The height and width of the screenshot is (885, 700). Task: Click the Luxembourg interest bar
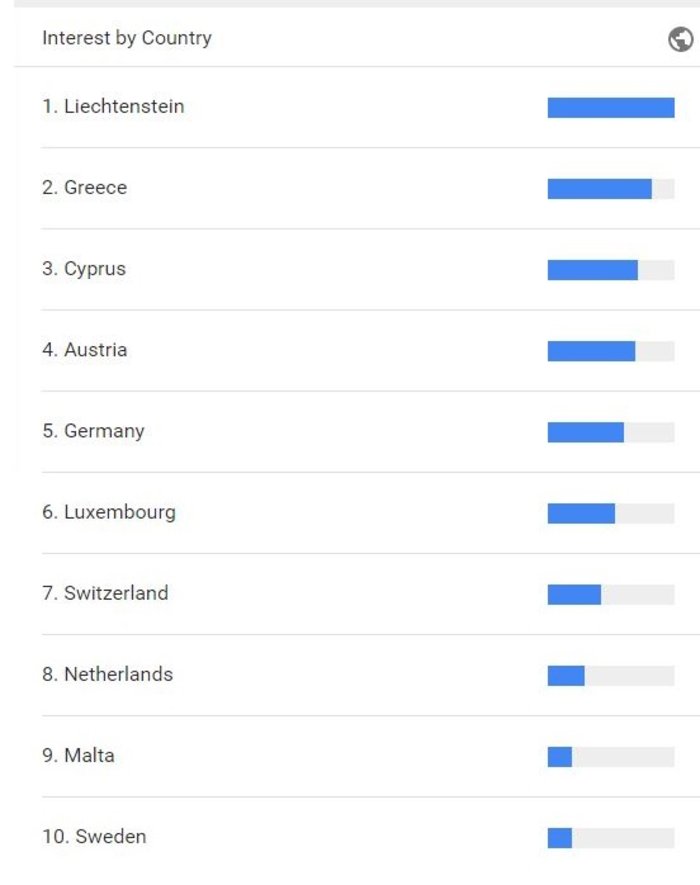coord(581,513)
